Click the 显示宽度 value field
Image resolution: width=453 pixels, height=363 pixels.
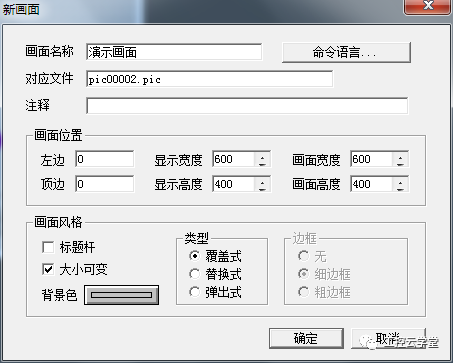click(234, 159)
